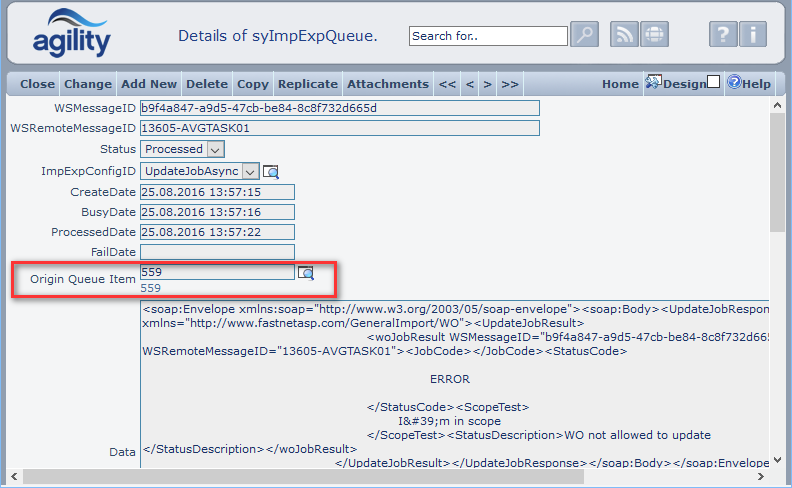Screen dimensions: 792x488
Task: Click the ProcessedDate field
Action: [217, 232]
